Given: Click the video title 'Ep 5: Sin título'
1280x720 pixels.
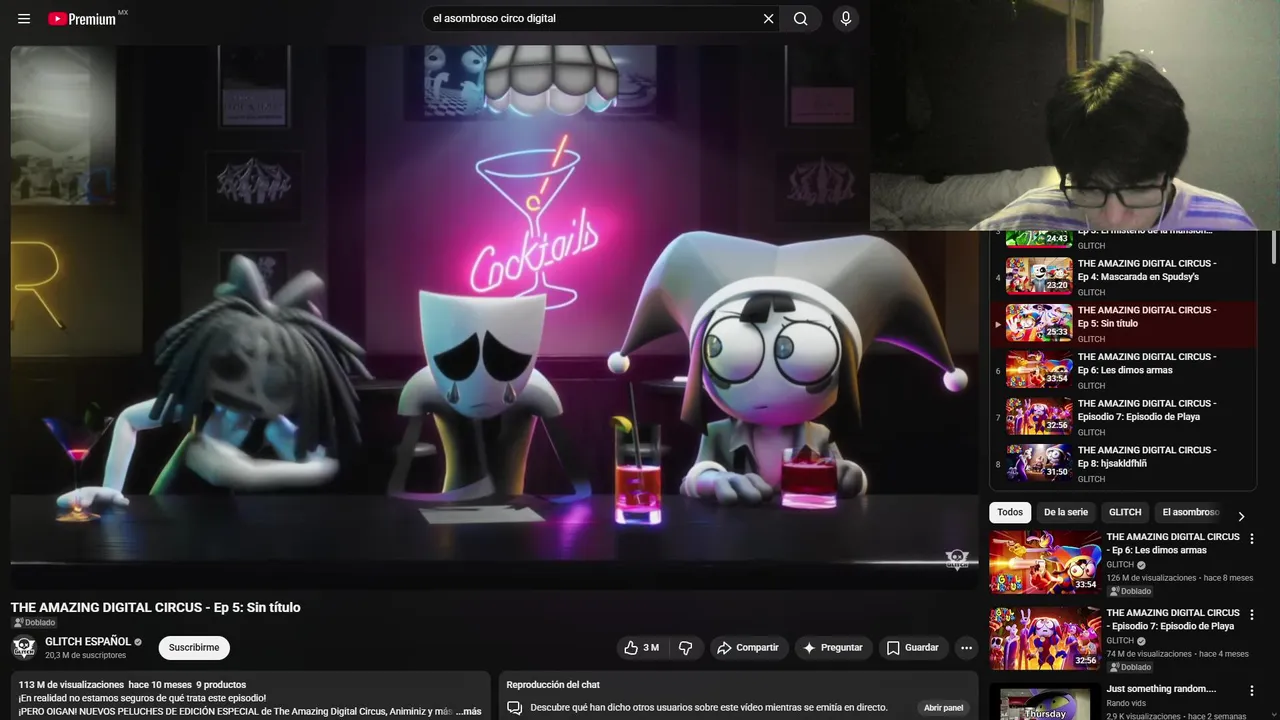Looking at the screenshot, I should point(155,607).
